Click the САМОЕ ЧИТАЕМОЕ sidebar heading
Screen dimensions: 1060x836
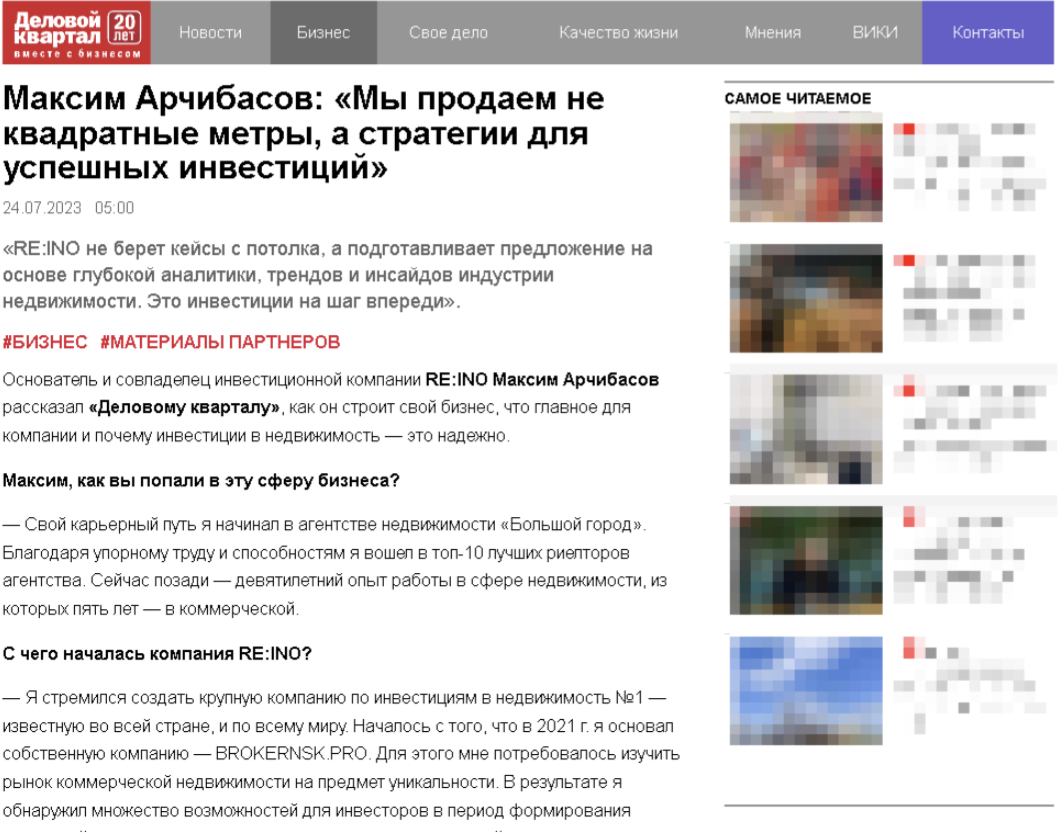tap(798, 99)
